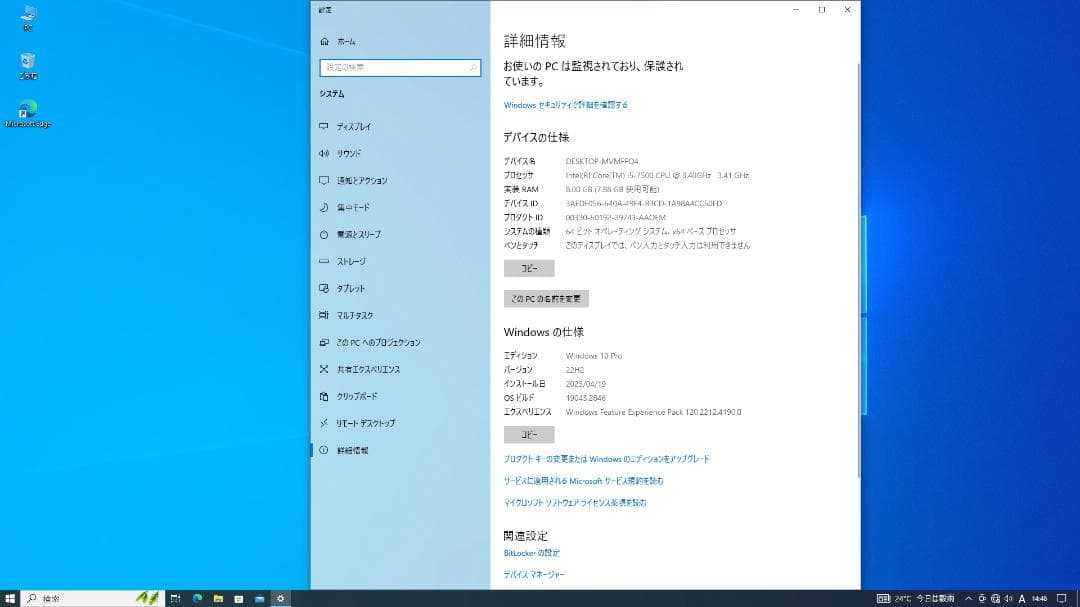1080x607 pixels.
Task: Click このPCの名前を変更 button
Action: (x=546, y=298)
